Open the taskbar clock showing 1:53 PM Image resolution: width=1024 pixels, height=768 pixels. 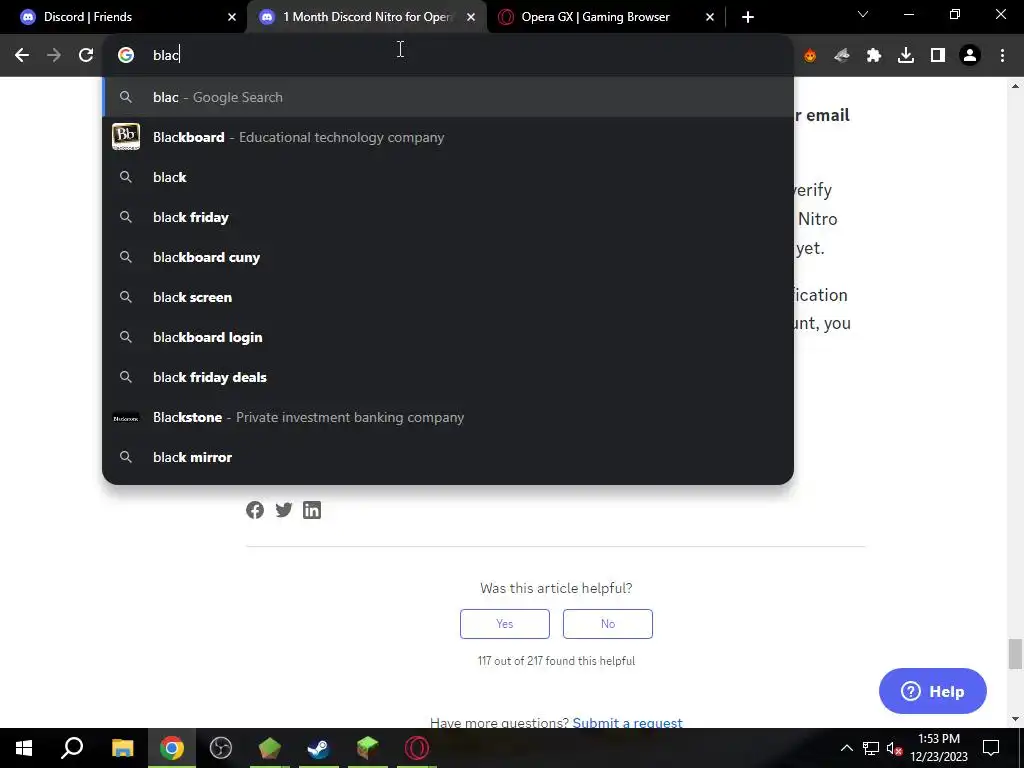(939, 748)
